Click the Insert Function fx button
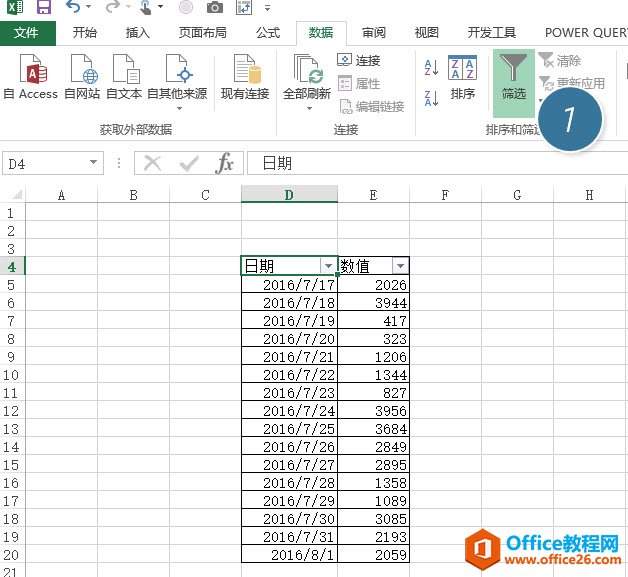 pyautogui.click(x=224, y=163)
